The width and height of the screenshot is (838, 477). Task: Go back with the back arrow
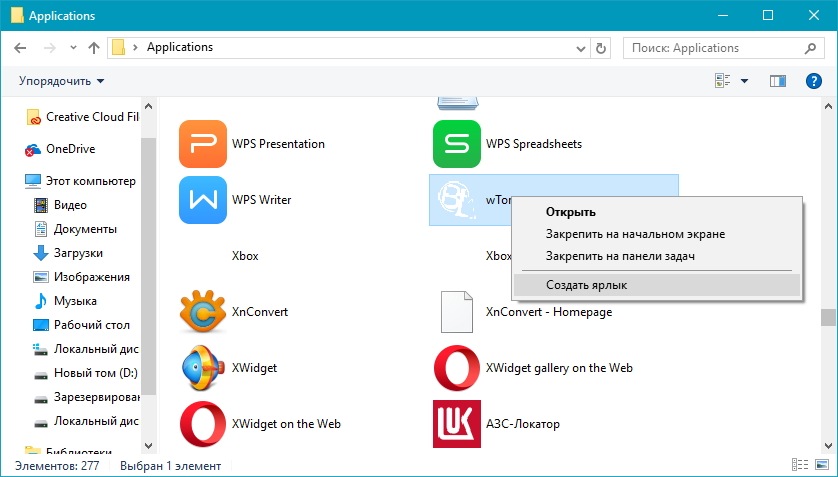20,48
